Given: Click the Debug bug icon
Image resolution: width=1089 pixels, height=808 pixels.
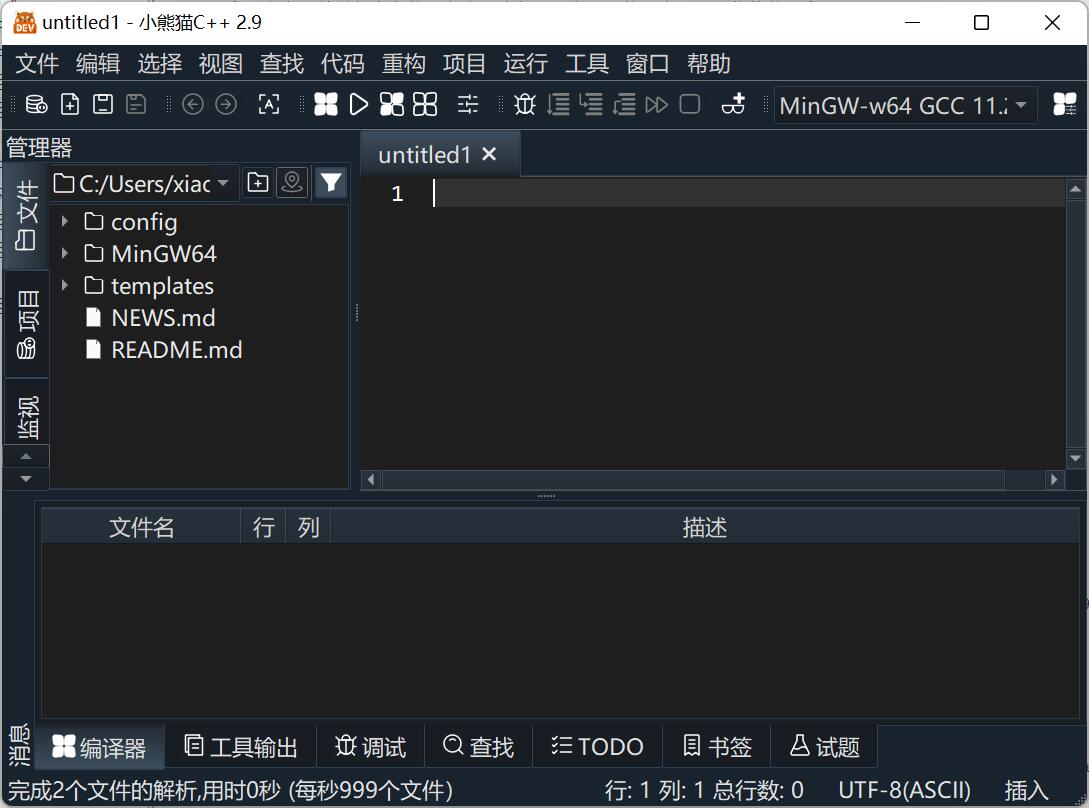Looking at the screenshot, I should pos(524,104).
